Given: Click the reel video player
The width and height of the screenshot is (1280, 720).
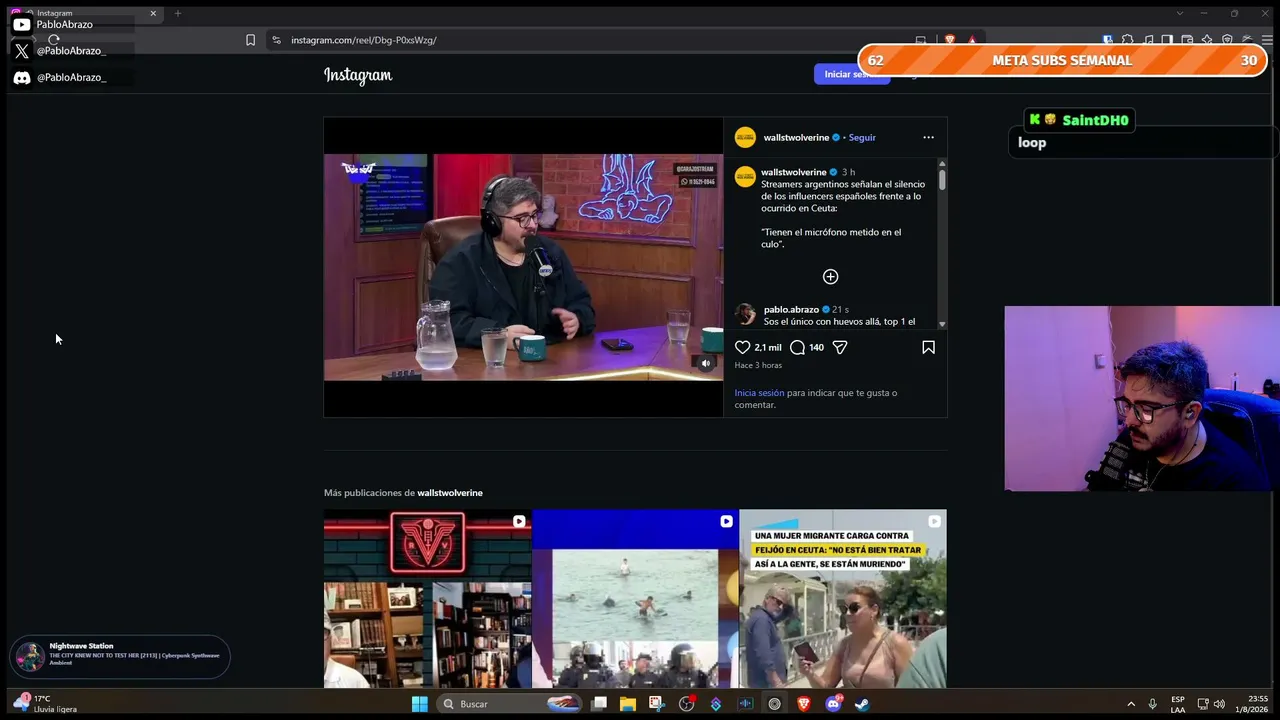Looking at the screenshot, I should (x=523, y=267).
